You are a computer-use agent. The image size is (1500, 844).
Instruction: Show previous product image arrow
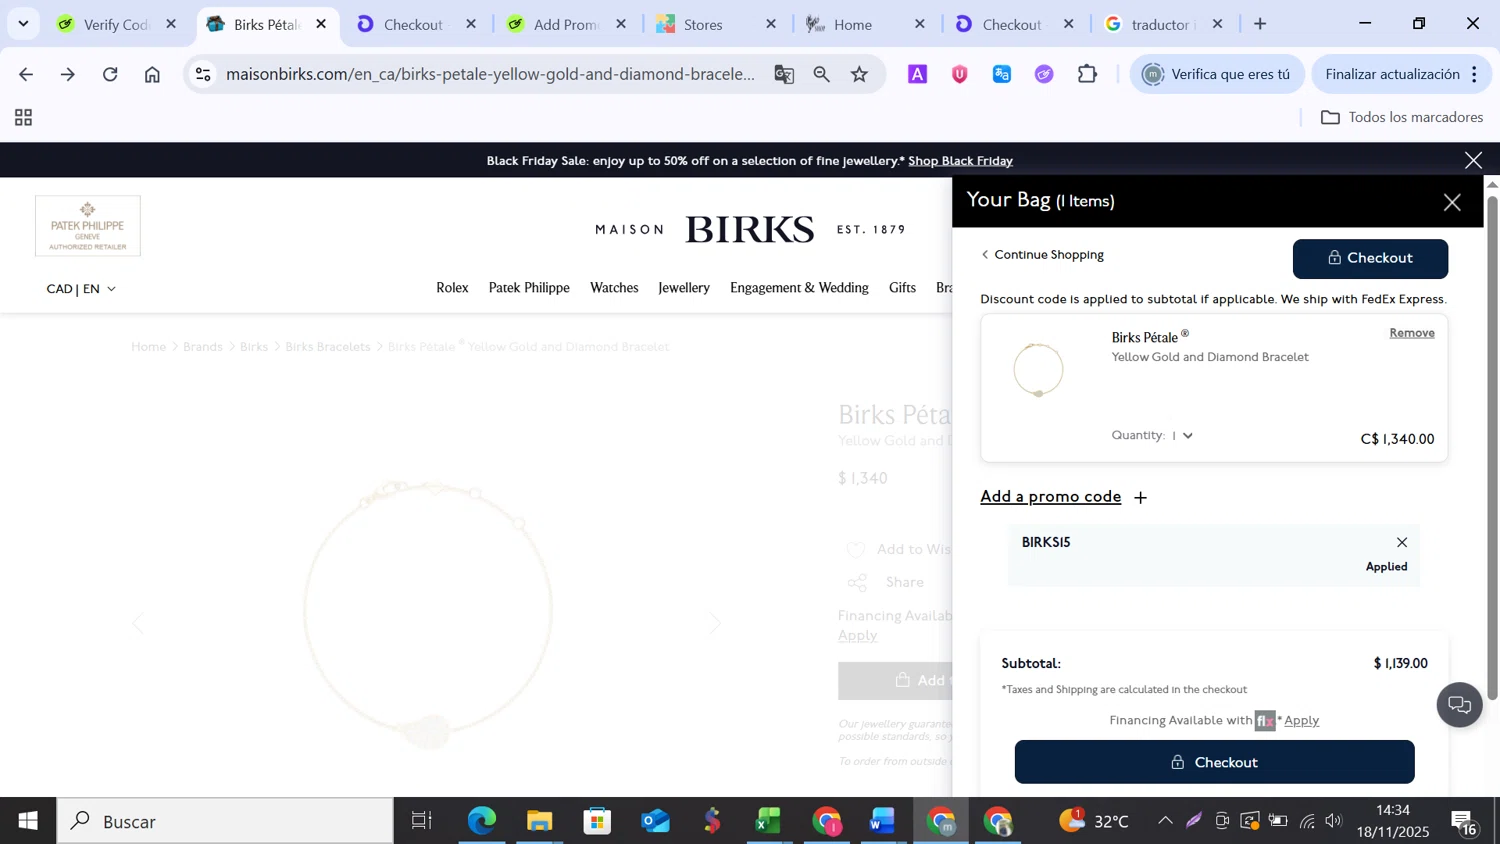(138, 623)
